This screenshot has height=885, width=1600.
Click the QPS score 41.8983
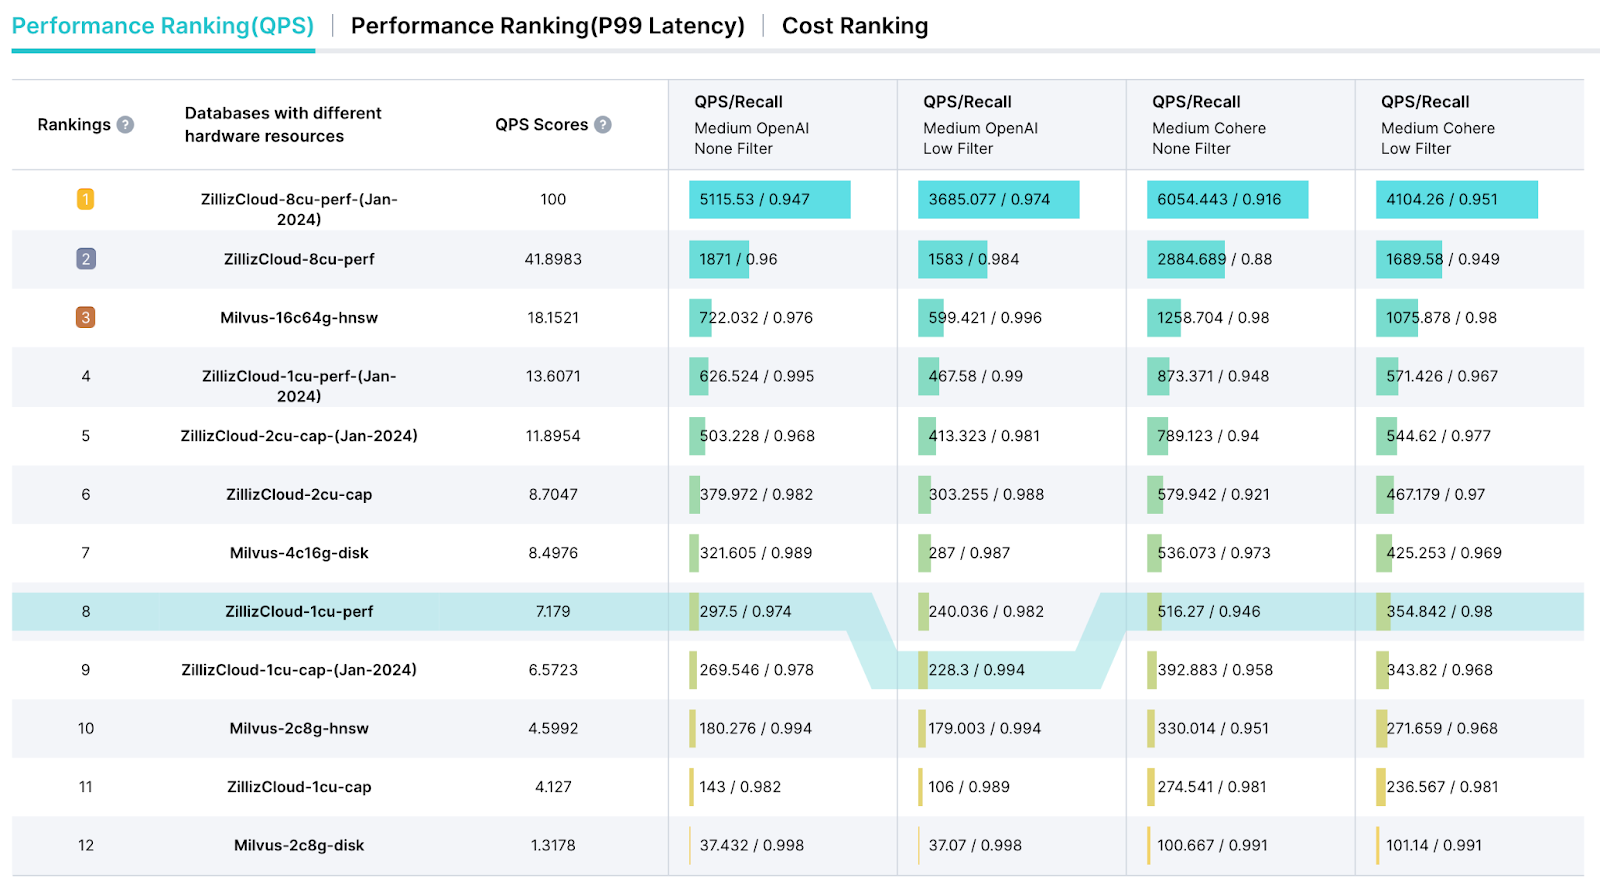553,259
